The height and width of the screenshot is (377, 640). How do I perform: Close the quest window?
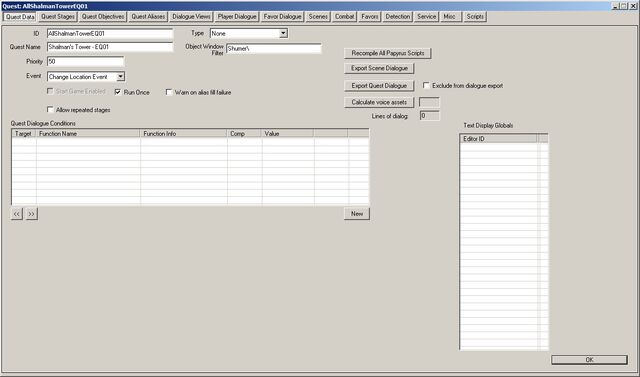[633, 6]
